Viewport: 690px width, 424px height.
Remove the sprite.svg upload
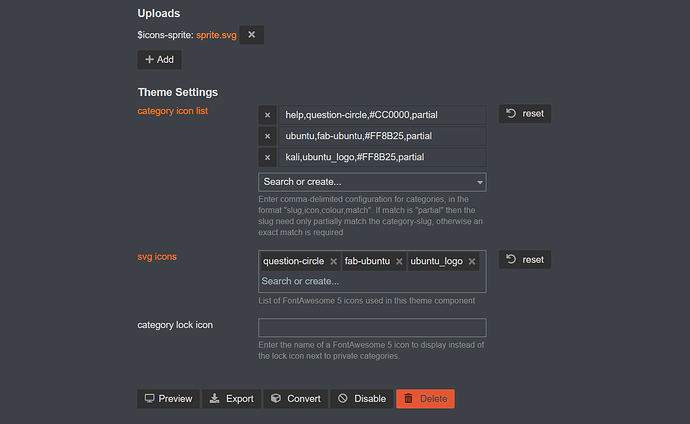pyautogui.click(x=251, y=35)
